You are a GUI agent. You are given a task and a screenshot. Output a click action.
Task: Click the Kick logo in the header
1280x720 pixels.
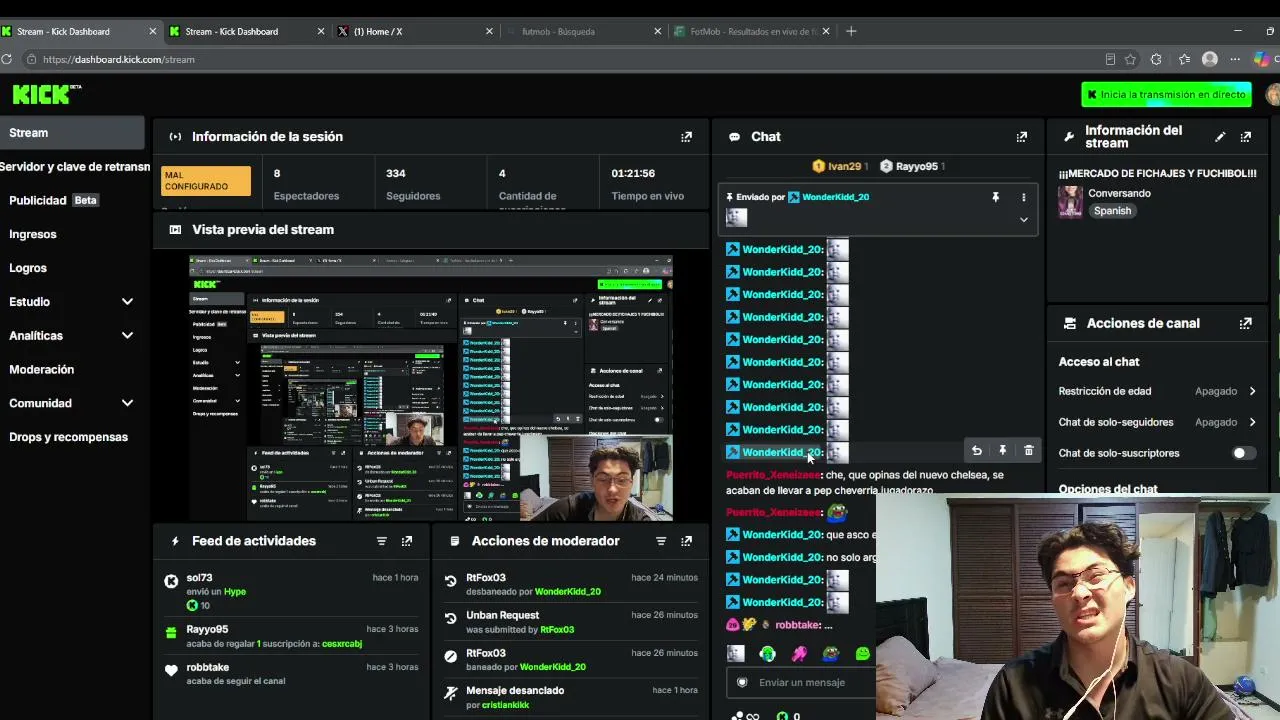46,94
